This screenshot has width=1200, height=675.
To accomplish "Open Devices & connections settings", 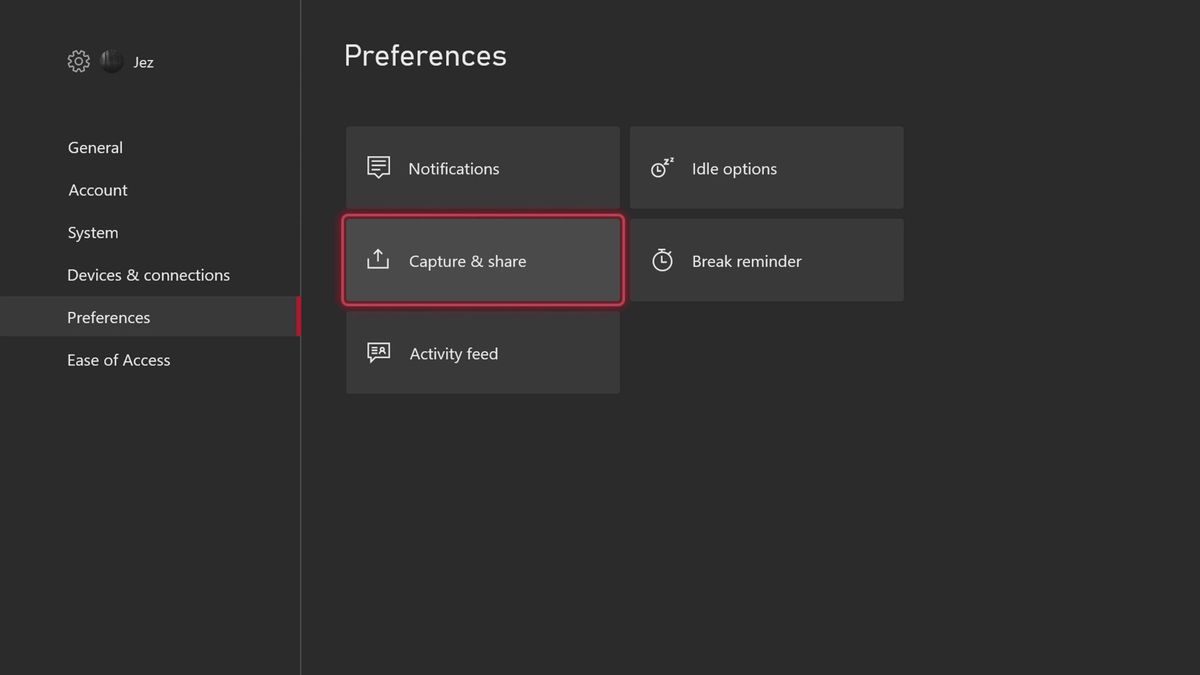I will [148, 274].
